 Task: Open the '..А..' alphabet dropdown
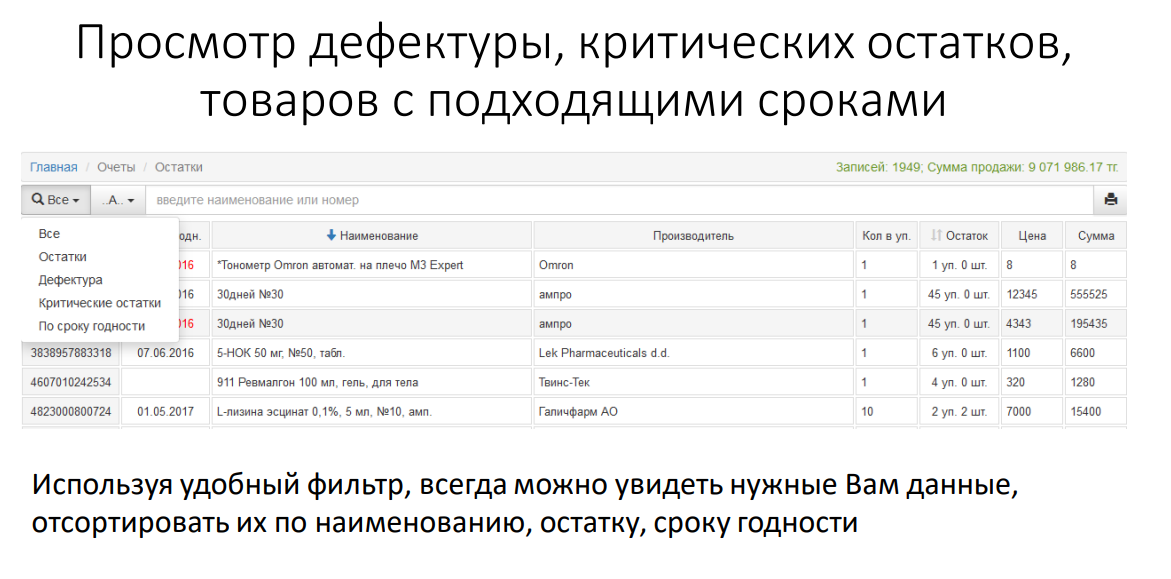pos(118,200)
